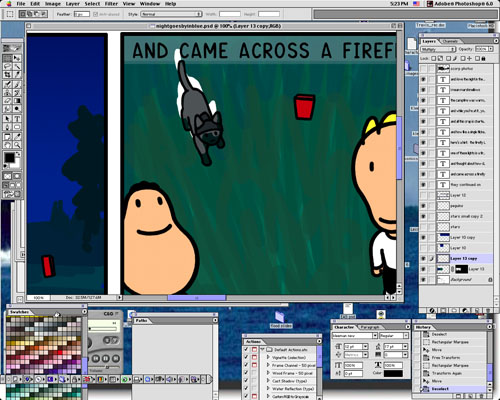This screenshot has height=400, width=500.
Task: Select the Path Component Selection tool
Action: pos(7,119)
